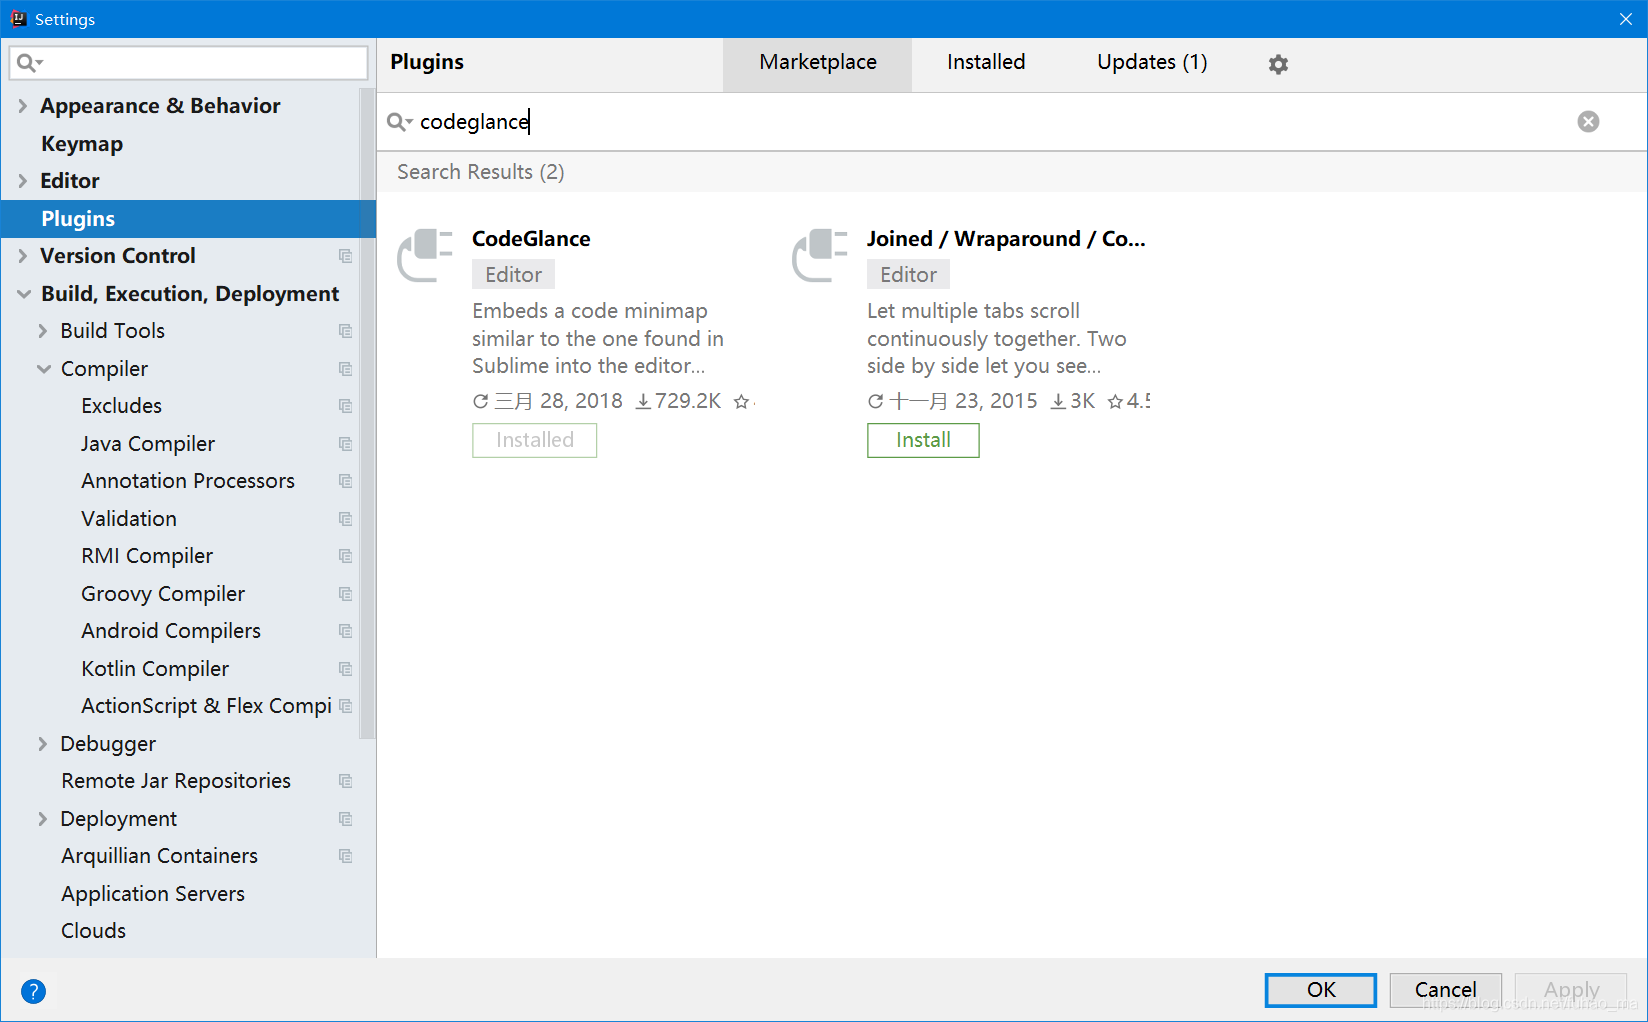Collapse the Build, Execution, Deployment section
The width and height of the screenshot is (1648, 1022).
coord(23,294)
